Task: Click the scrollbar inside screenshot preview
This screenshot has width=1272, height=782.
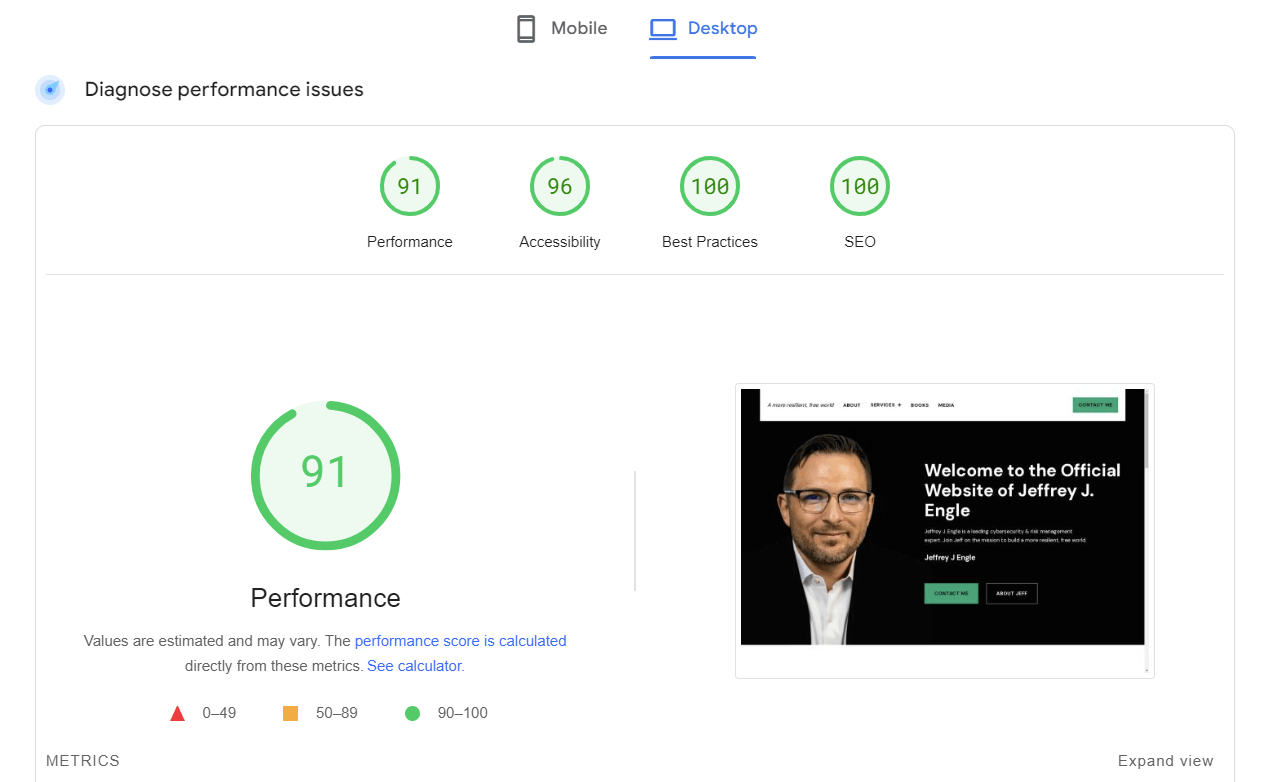Action: point(1147,531)
